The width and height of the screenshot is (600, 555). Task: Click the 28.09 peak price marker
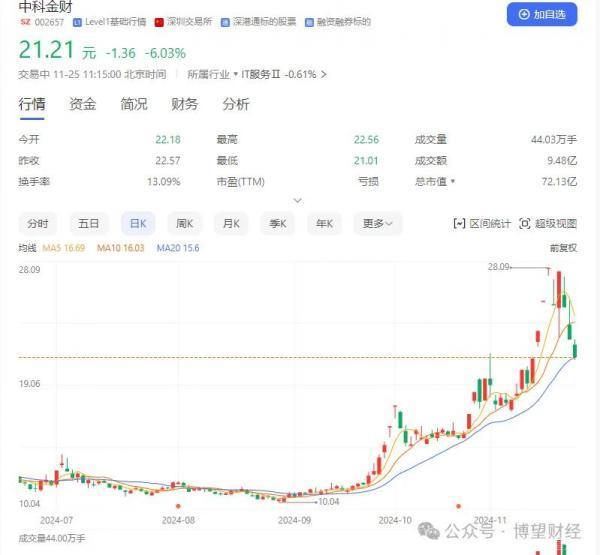[499, 267]
